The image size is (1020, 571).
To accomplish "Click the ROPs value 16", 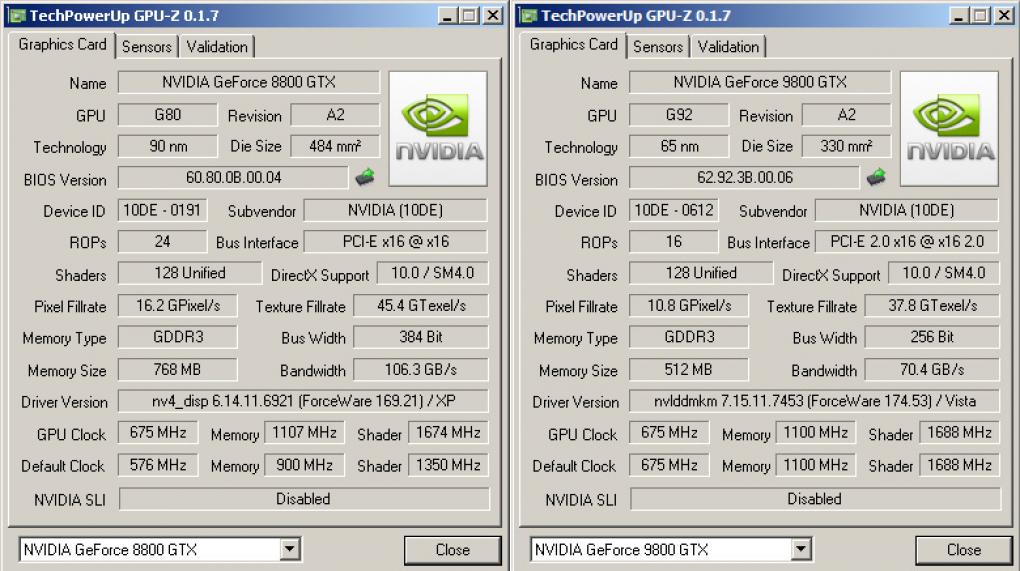I will (x=673, y=242).
